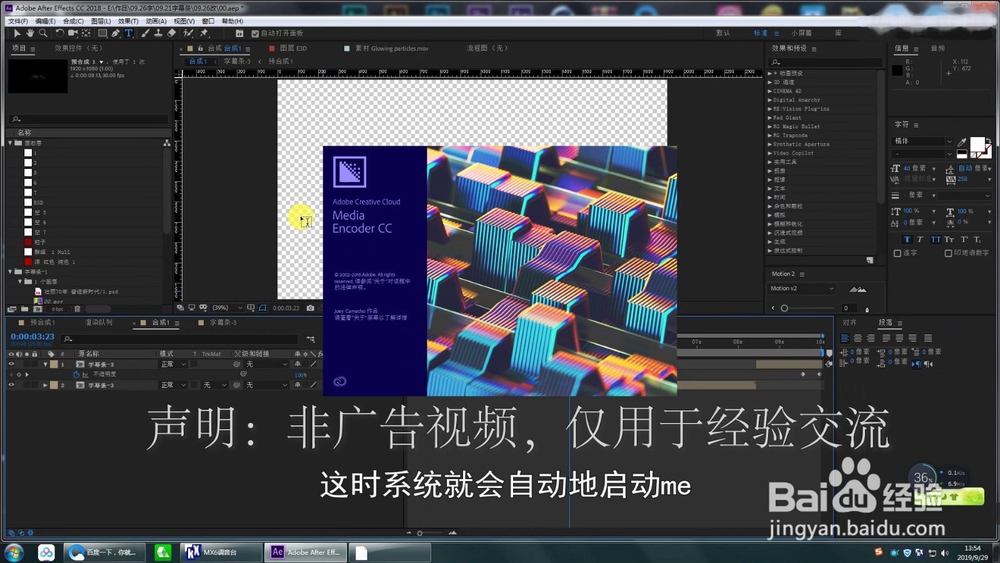Click the eyedropper in Character panel

pos(962,142)
